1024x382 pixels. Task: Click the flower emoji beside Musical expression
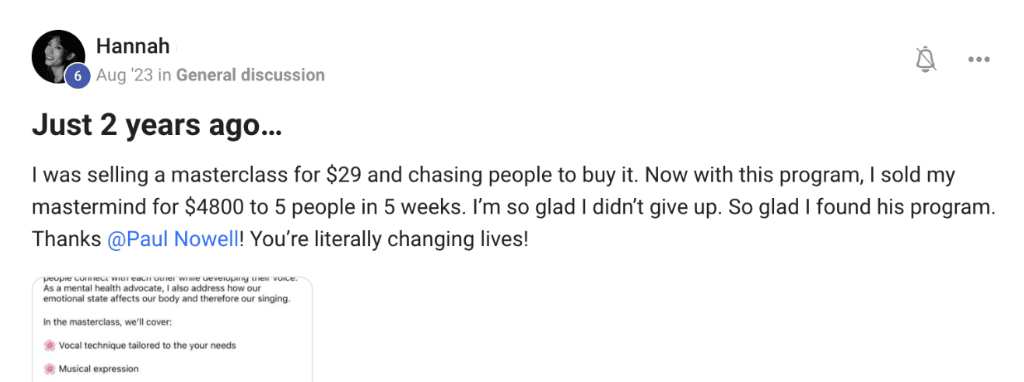pyautogui.click(x=50, y=369)
